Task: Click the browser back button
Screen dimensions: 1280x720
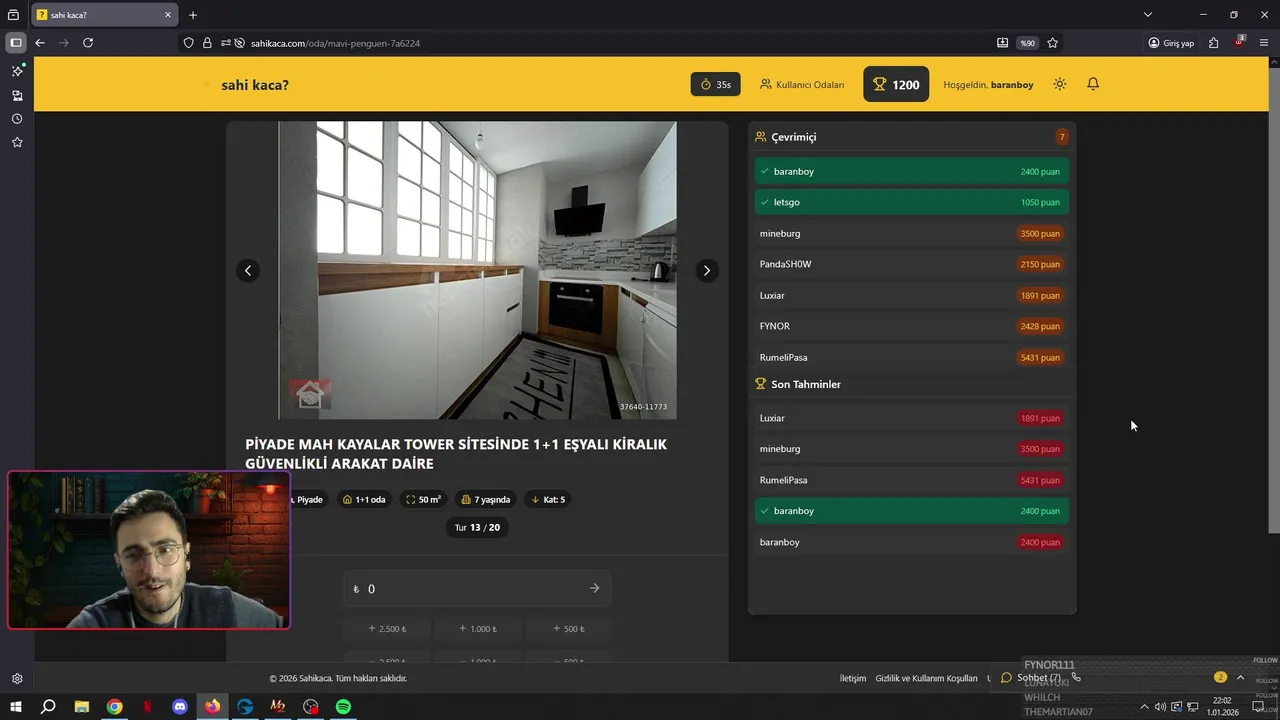Action: pyautogui.click(x=40, y=43)
